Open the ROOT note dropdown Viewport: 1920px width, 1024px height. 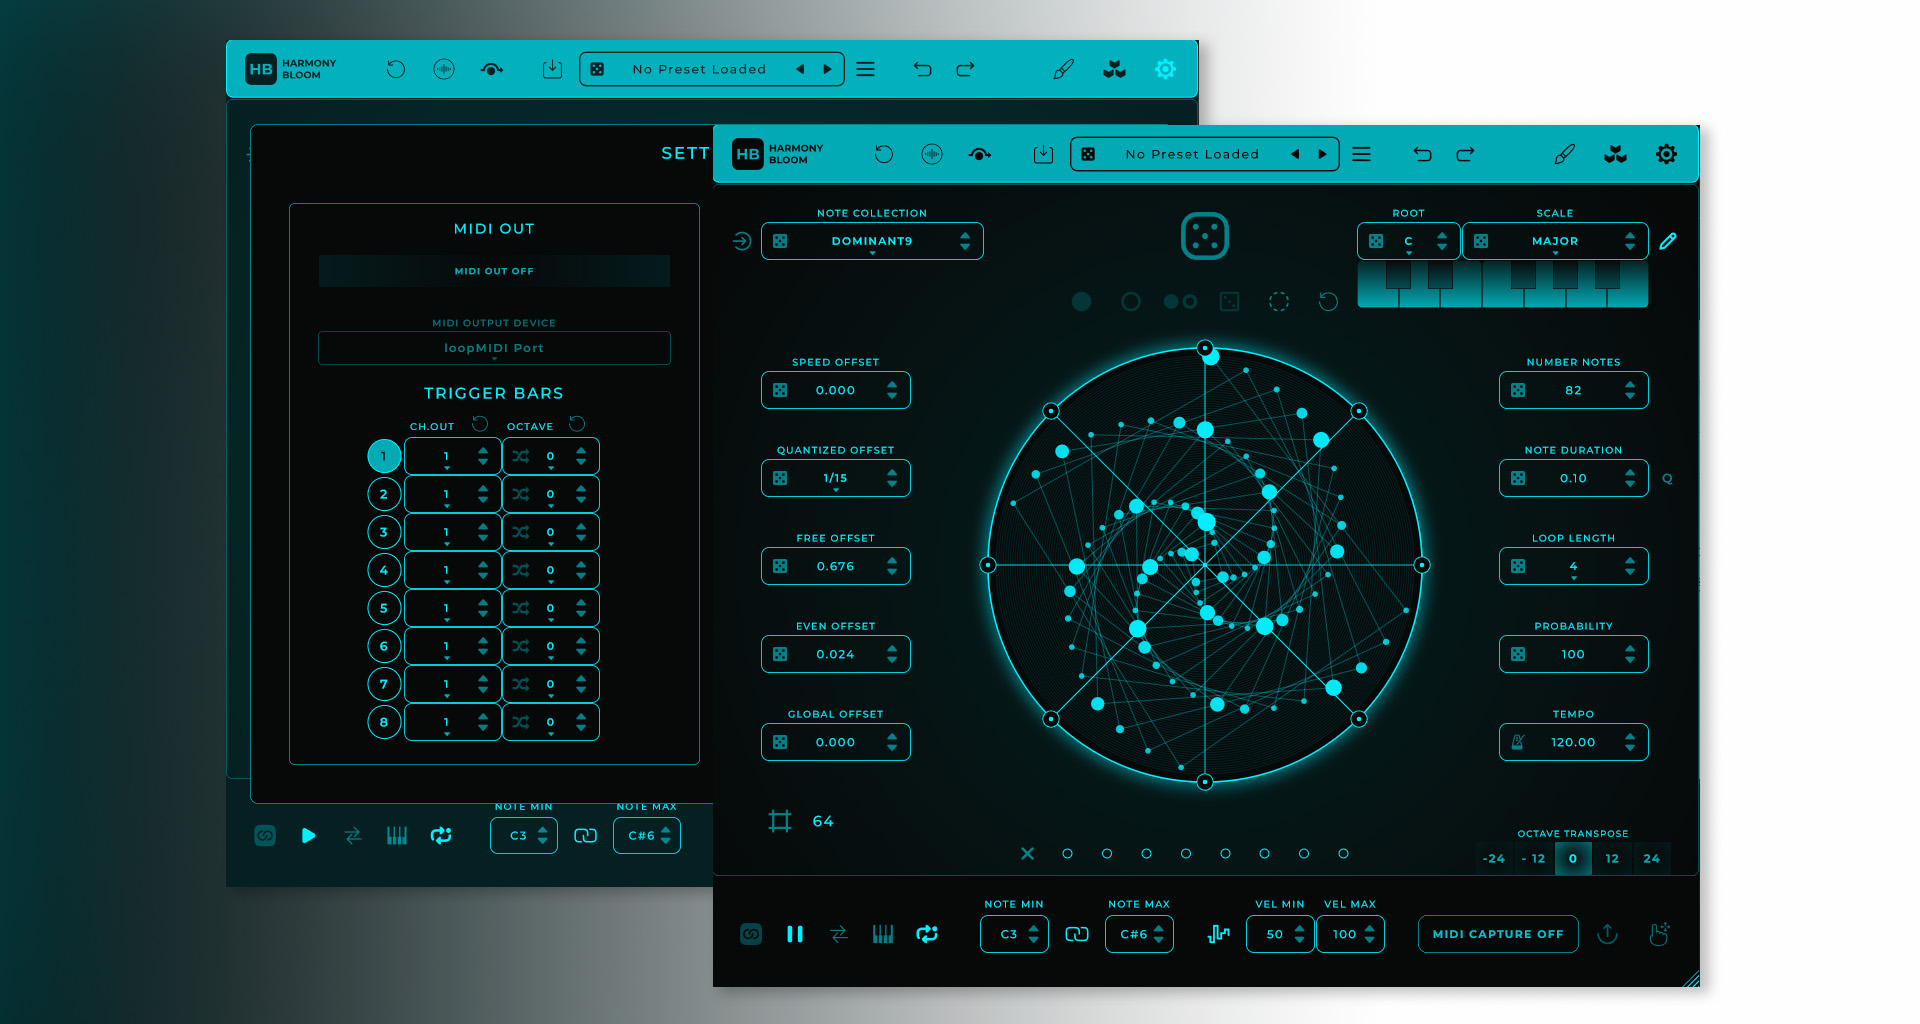point(1407,240)
